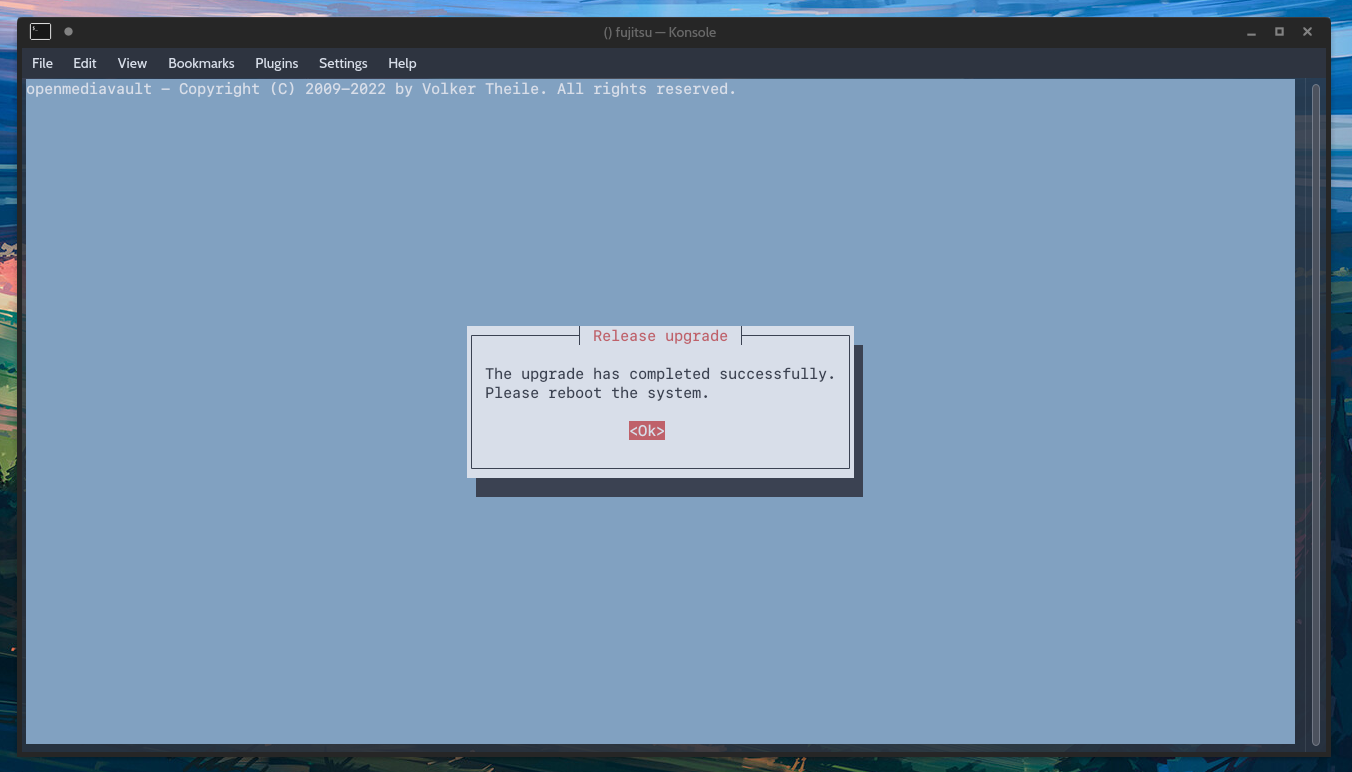Viewport: 1352px width, 772px height.
Task: Click the gray tab activity indicator dot
Action: (x=68, y=31)
